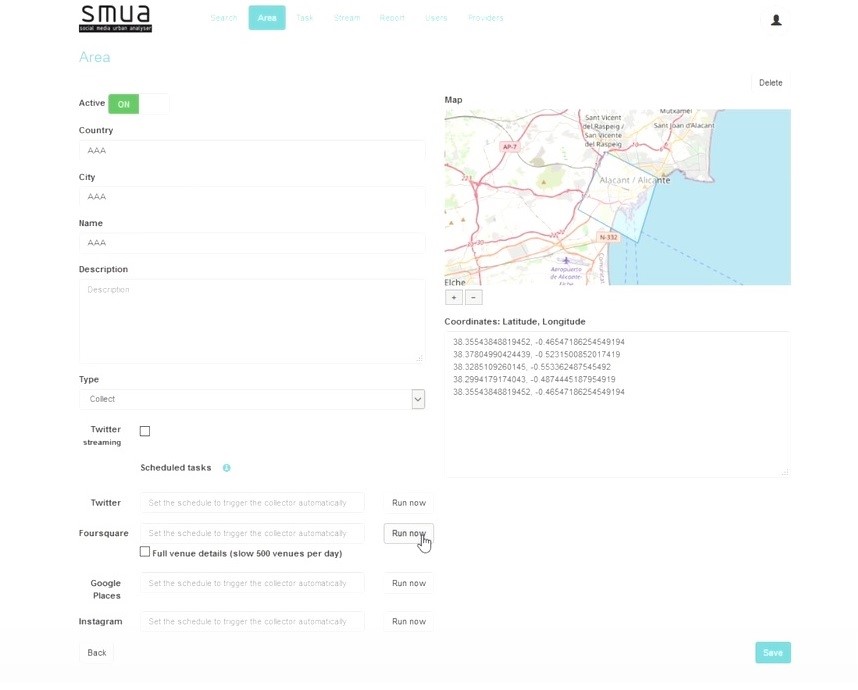Switch the Active toggle off

click(124, 103)
